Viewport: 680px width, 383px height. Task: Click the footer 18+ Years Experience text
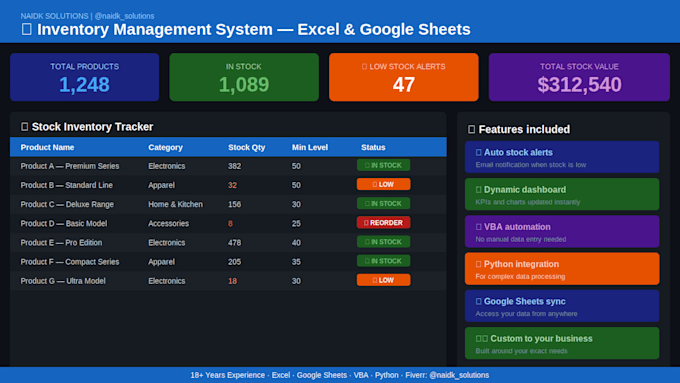[340, 375]
